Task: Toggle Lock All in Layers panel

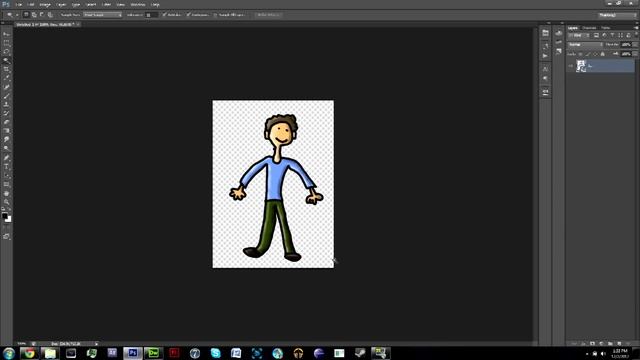Action: click(x=602, y=54)
